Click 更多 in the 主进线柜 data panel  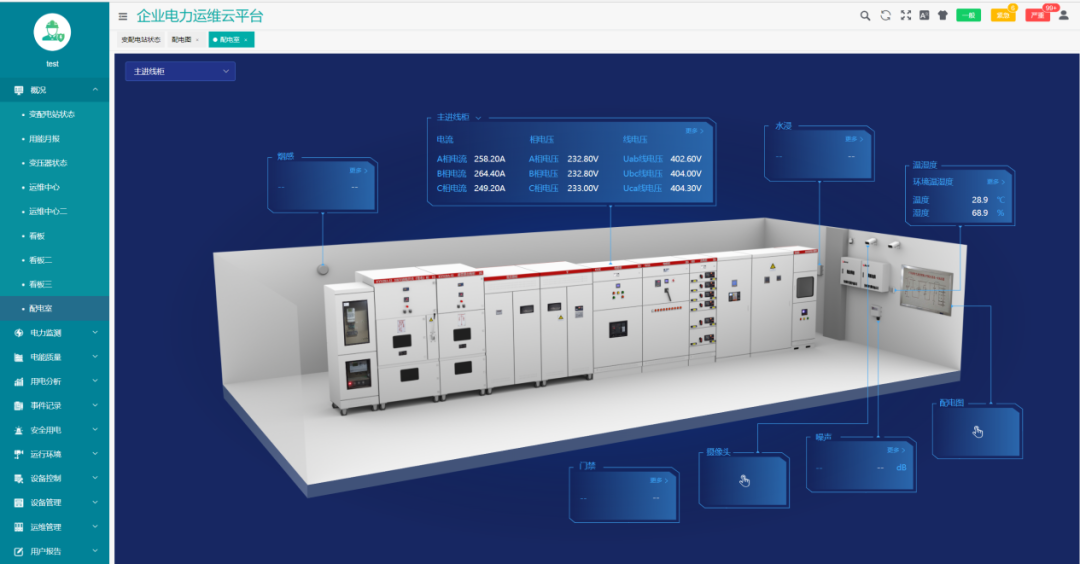694,131
